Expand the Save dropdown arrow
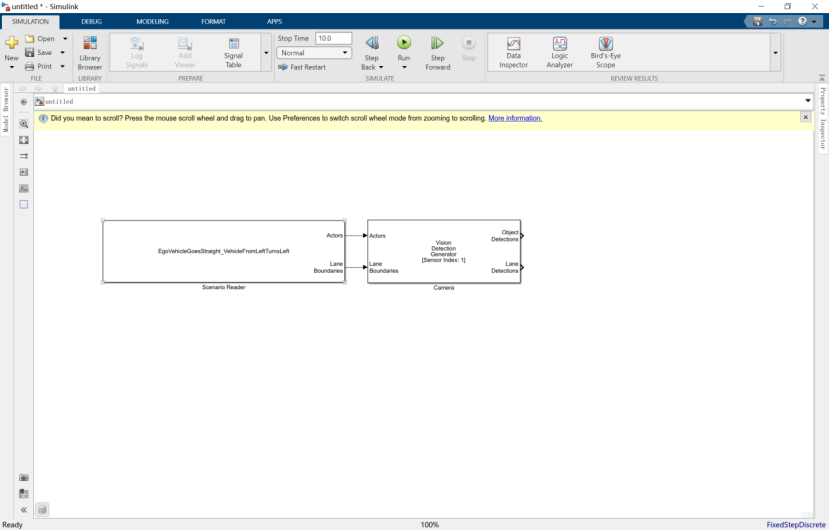 [62, 52]
